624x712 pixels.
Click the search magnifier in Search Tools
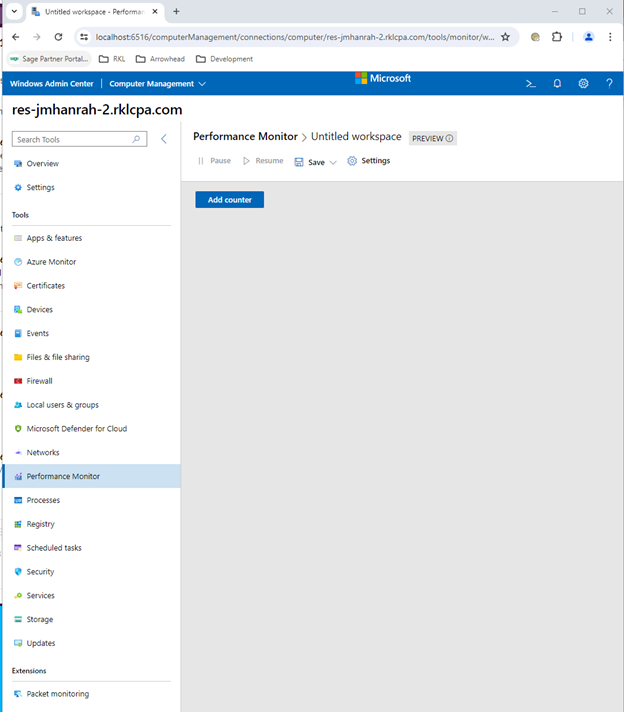[x=136, y=139]
